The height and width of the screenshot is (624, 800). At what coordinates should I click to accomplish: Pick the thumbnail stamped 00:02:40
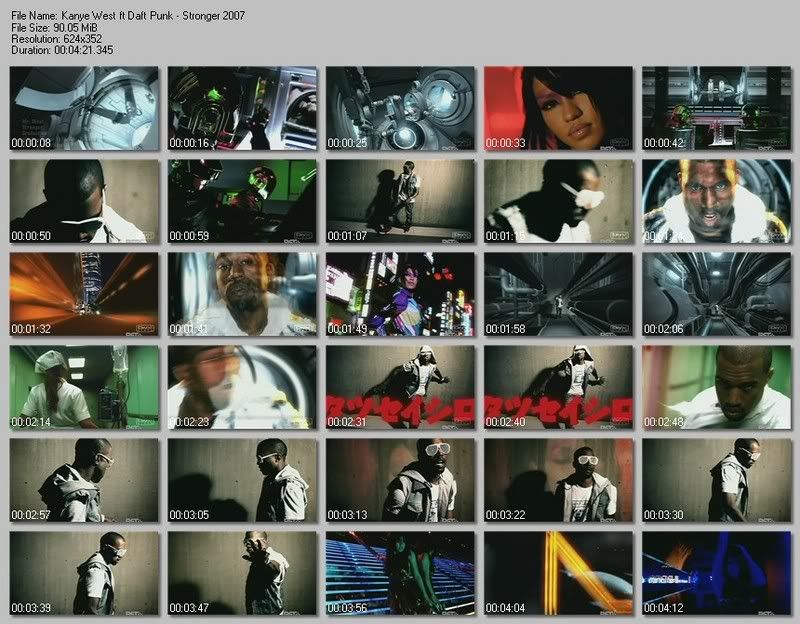pyautogui.click(x=559, y=387)
